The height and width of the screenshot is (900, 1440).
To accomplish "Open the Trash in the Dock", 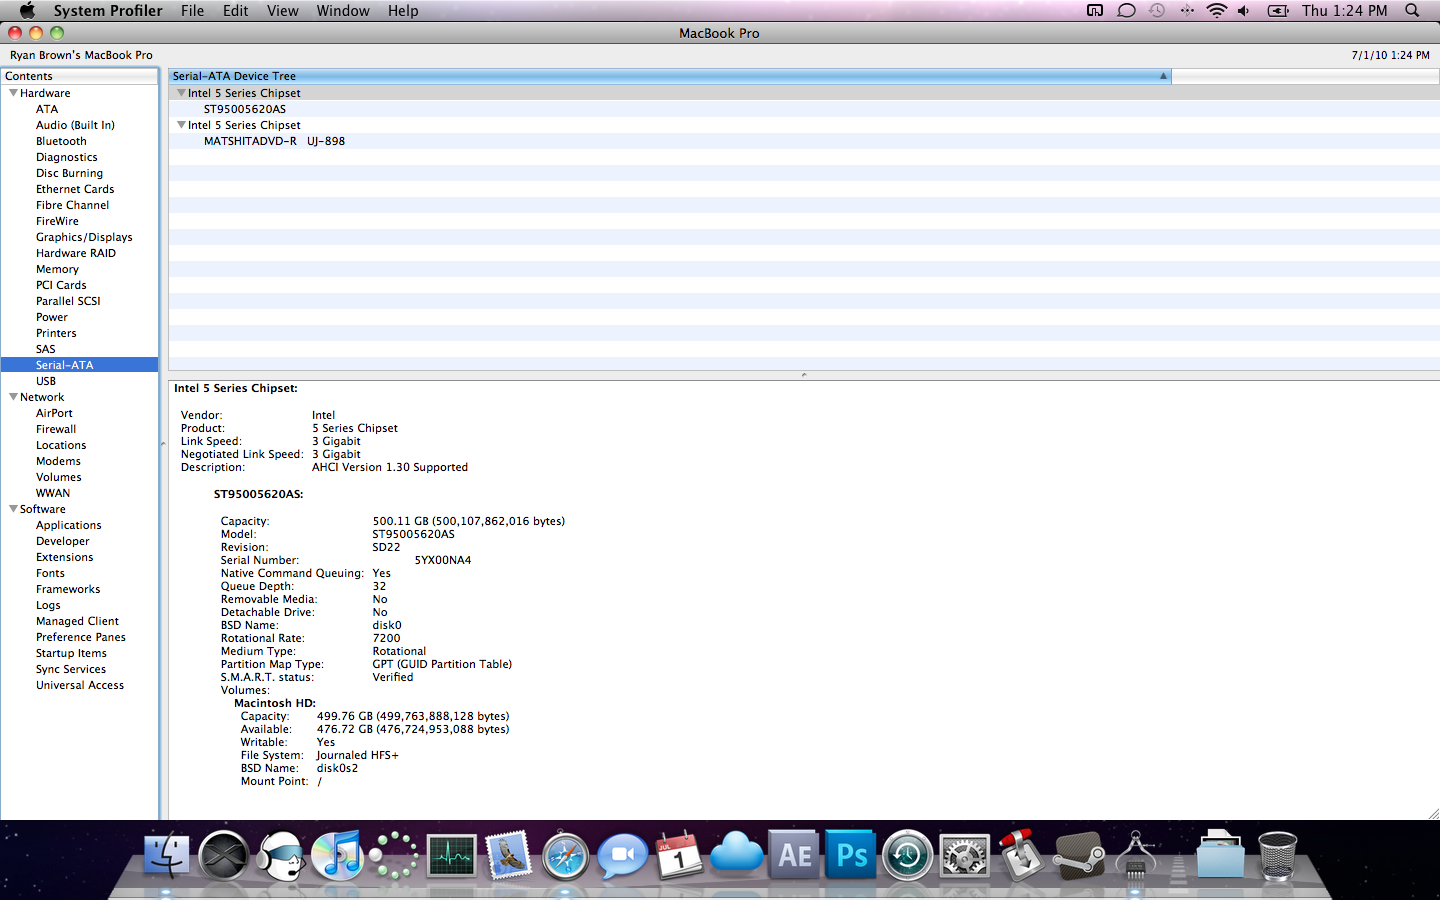I will click(1277, 856).
